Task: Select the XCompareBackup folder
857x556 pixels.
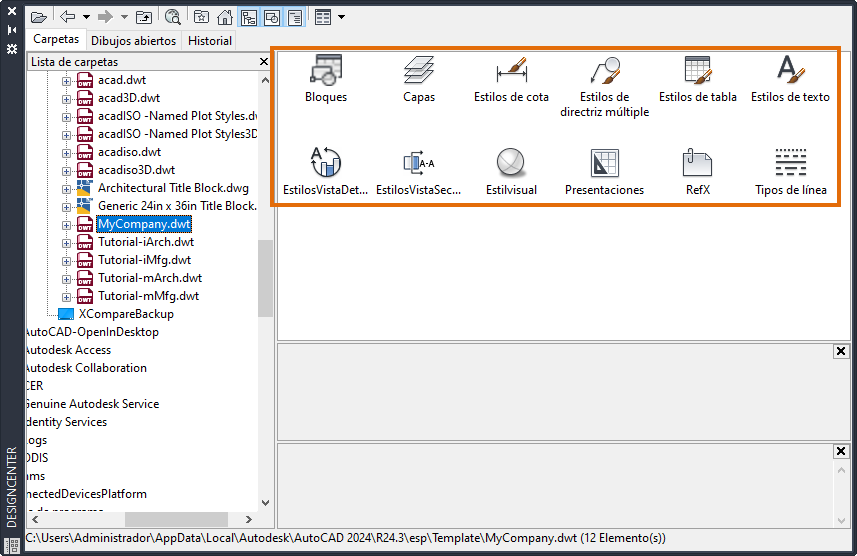Action: 126,314
